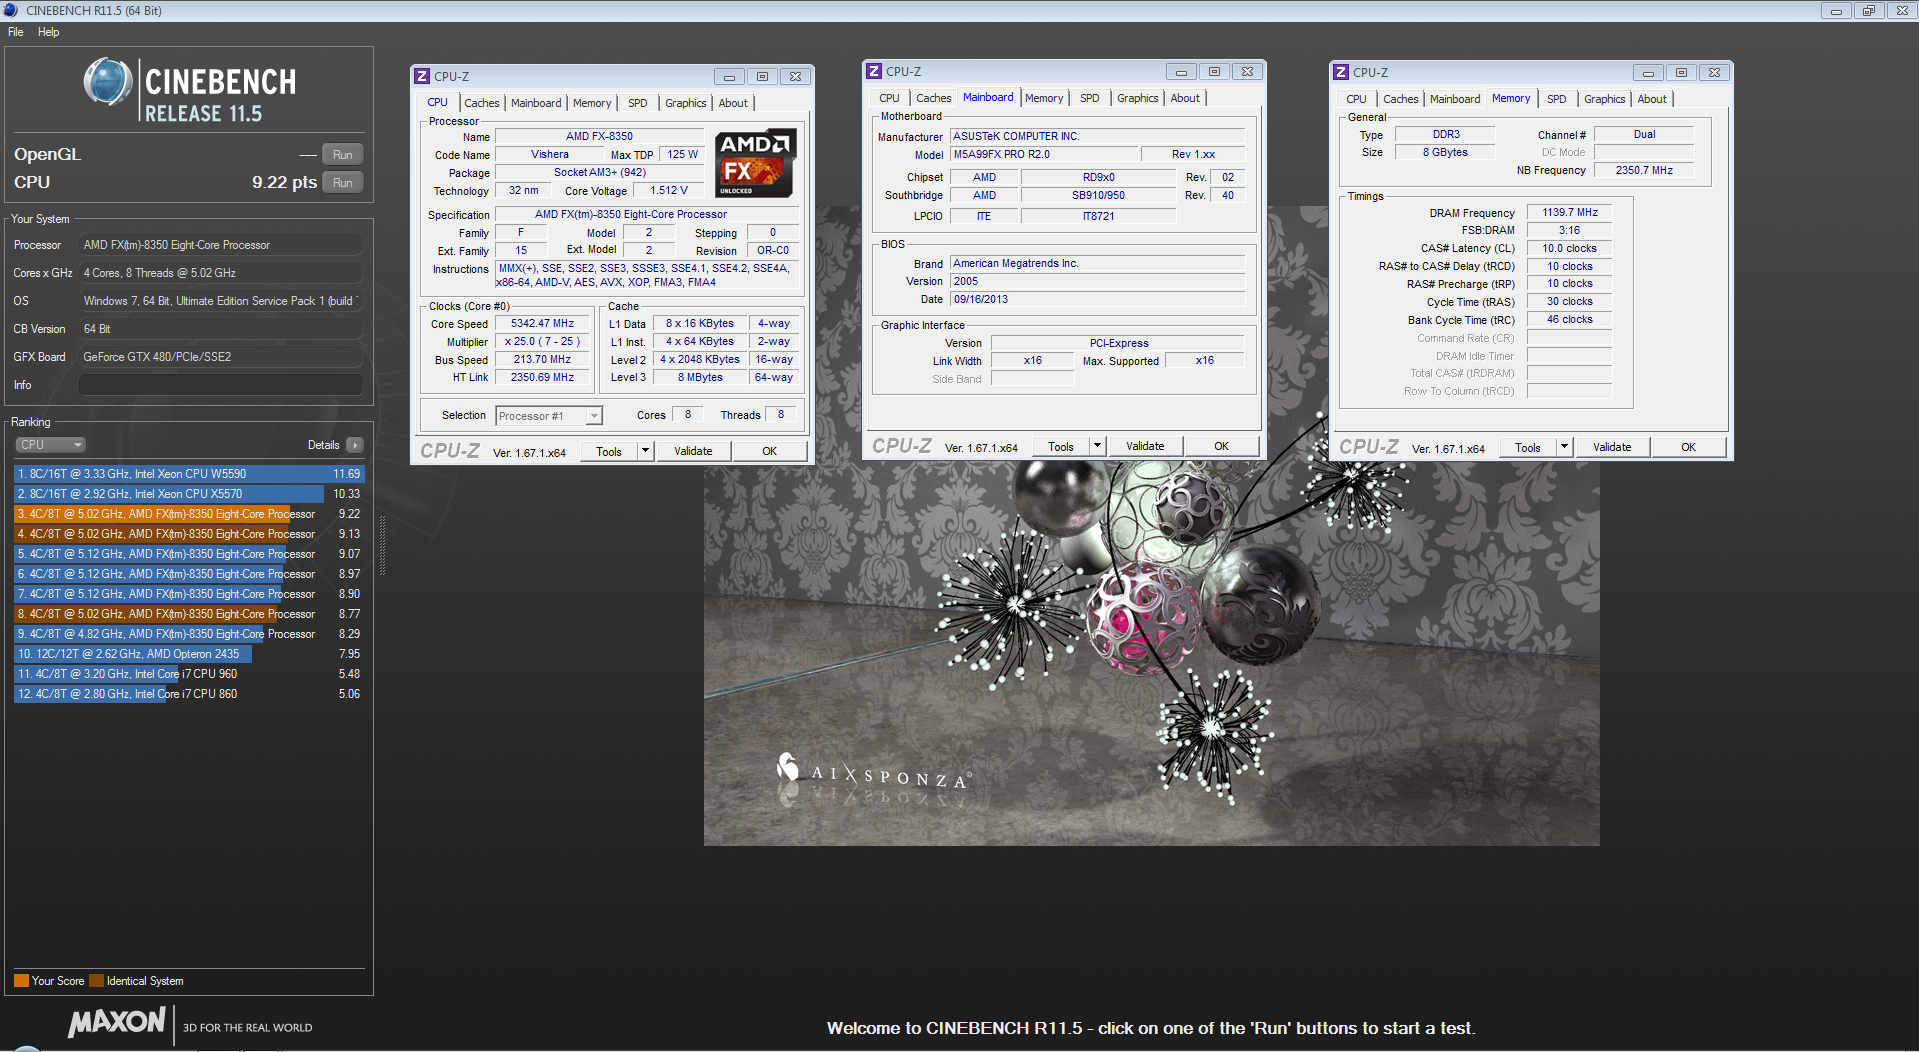Click Tools button in Mainboard CPU-Z window
The width and height of the screenshot is (1919, 1052).
[x=1061, y=446]
